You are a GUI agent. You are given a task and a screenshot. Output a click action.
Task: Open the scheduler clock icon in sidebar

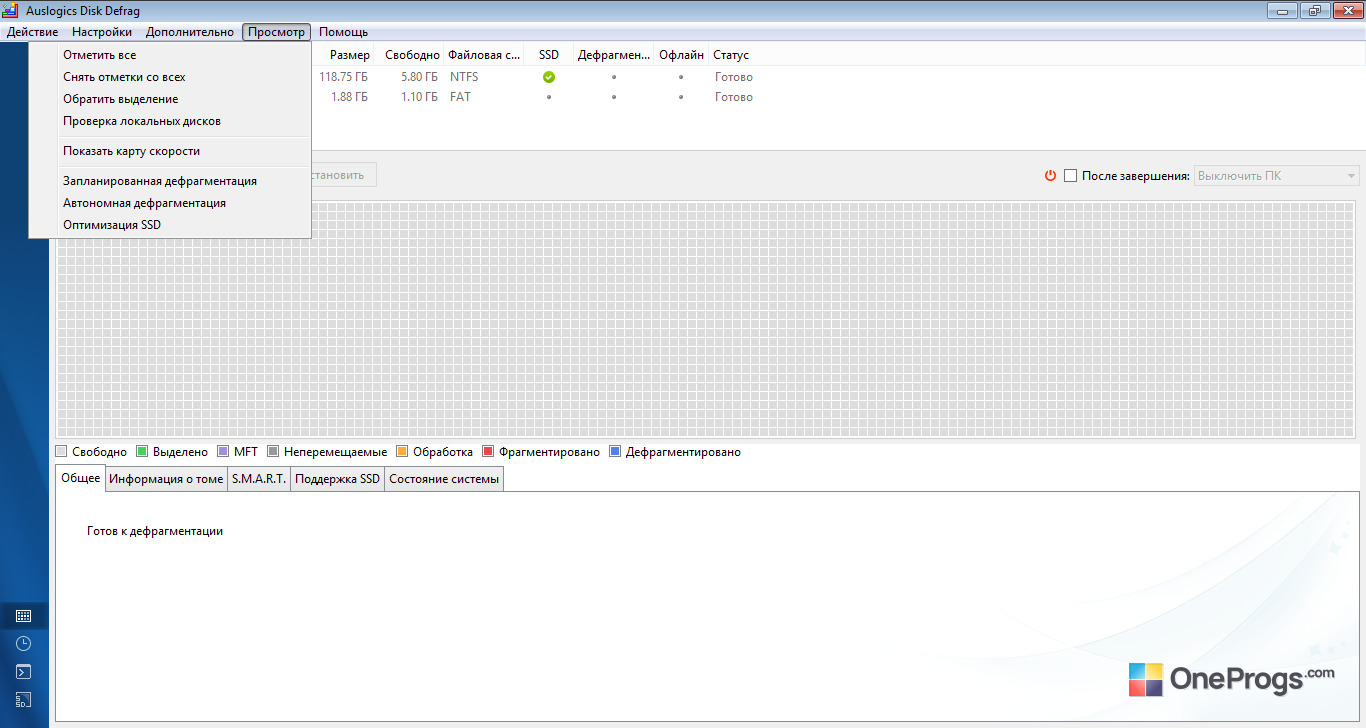[24, 644]
